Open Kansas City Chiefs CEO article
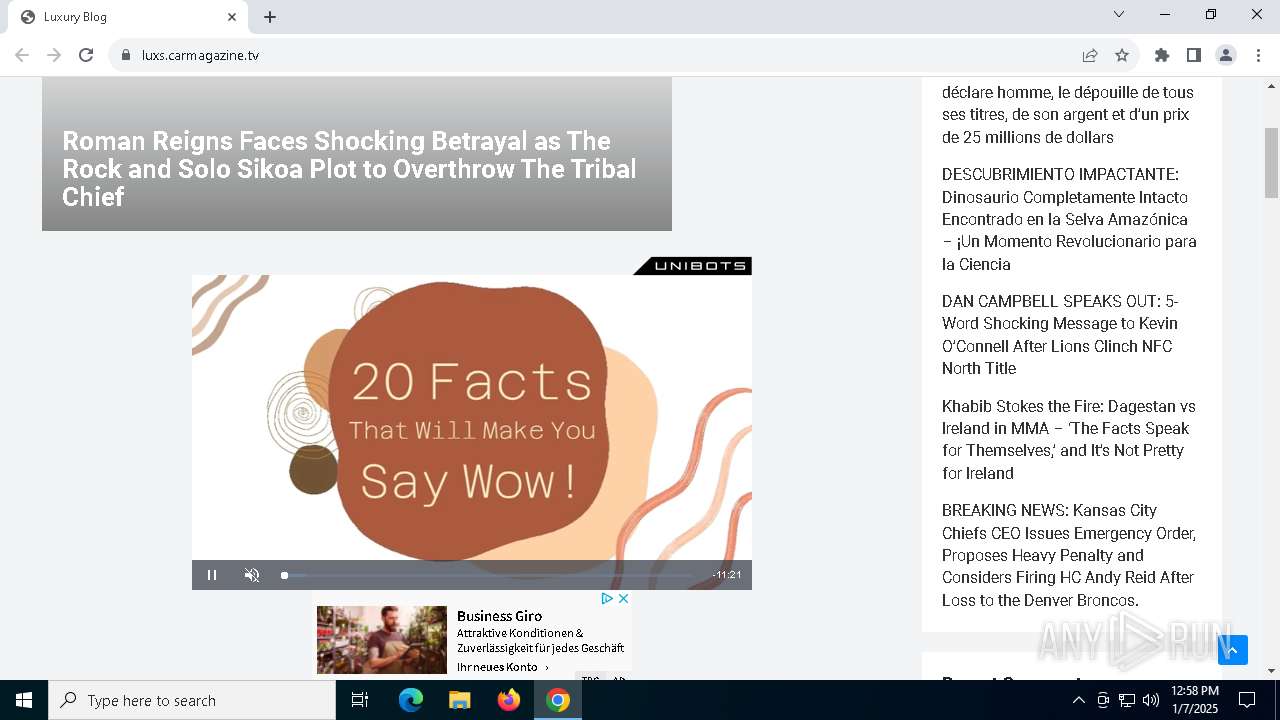The width and height of the screenshot is (1280, 720). pyautogui.click(x=1069, y=555)
